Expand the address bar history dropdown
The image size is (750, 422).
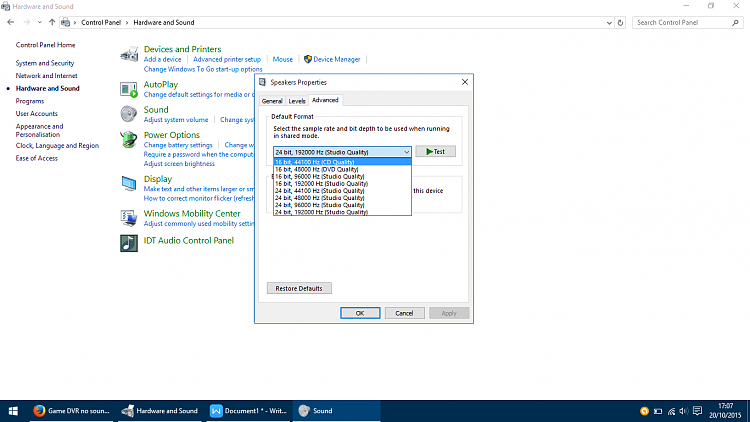coord(609,22)
